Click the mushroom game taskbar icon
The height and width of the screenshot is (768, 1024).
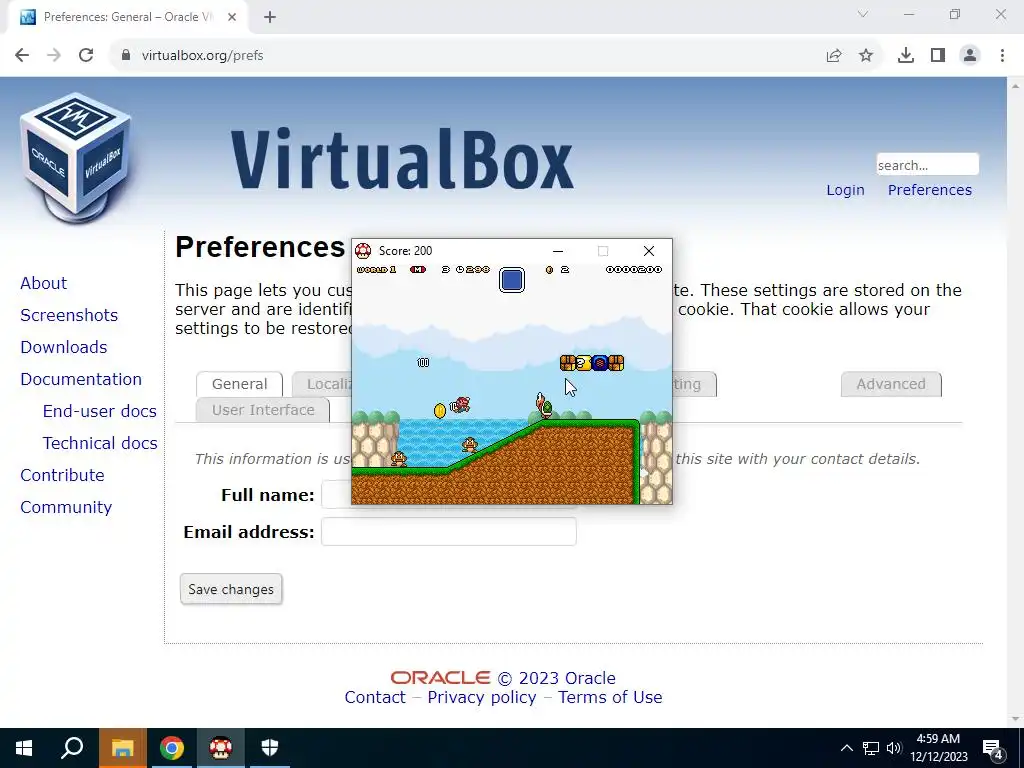tap(221, 748)
